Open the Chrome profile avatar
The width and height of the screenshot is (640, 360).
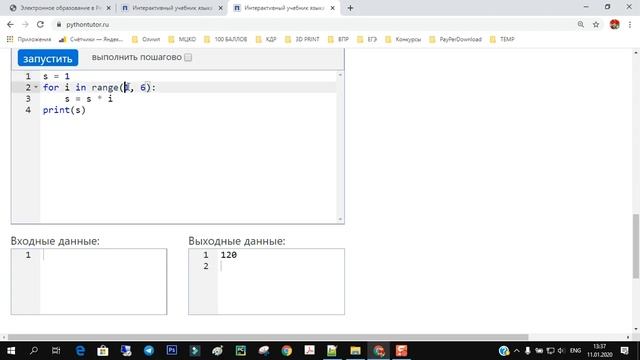(615, 24)
